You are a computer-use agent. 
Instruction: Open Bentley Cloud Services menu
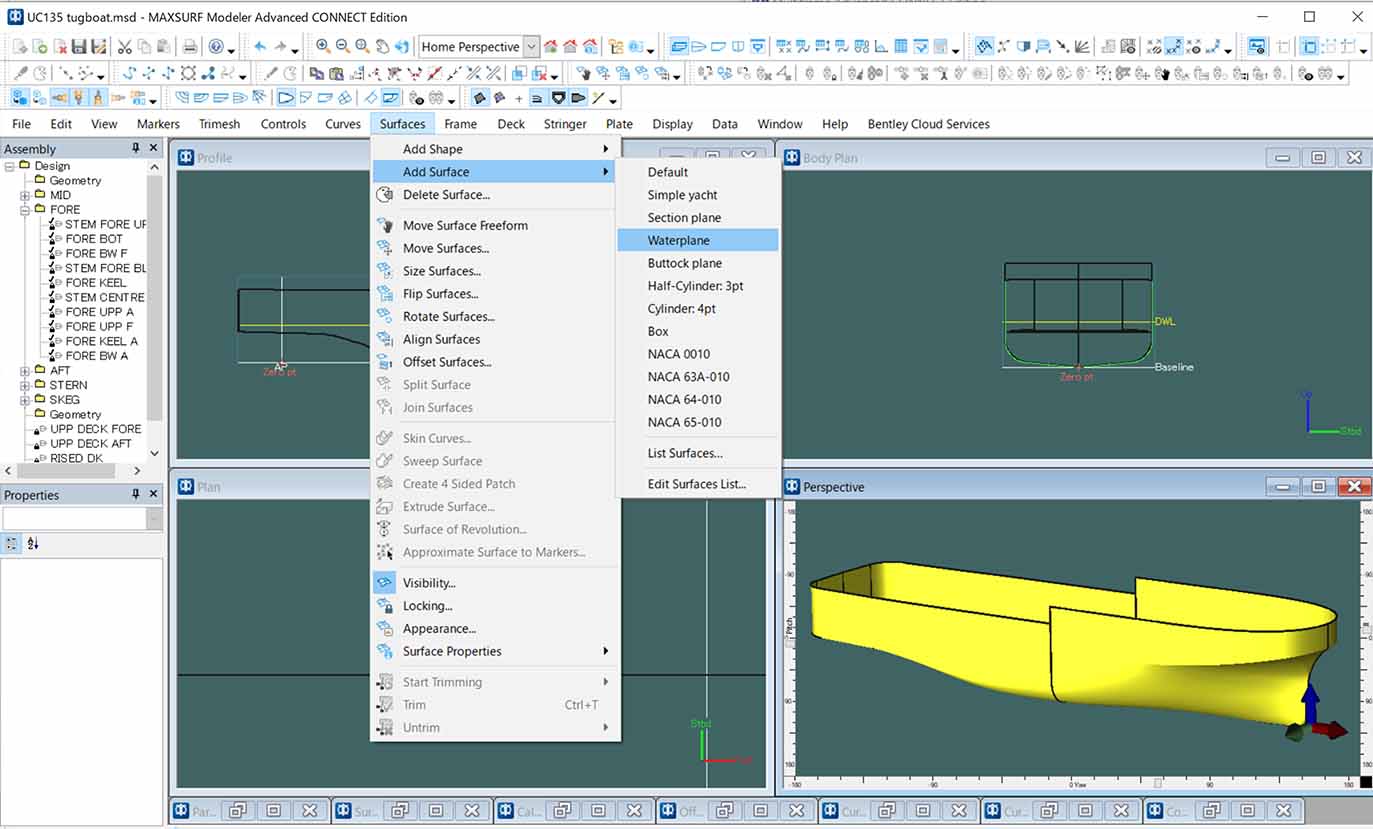click(928, 124)
